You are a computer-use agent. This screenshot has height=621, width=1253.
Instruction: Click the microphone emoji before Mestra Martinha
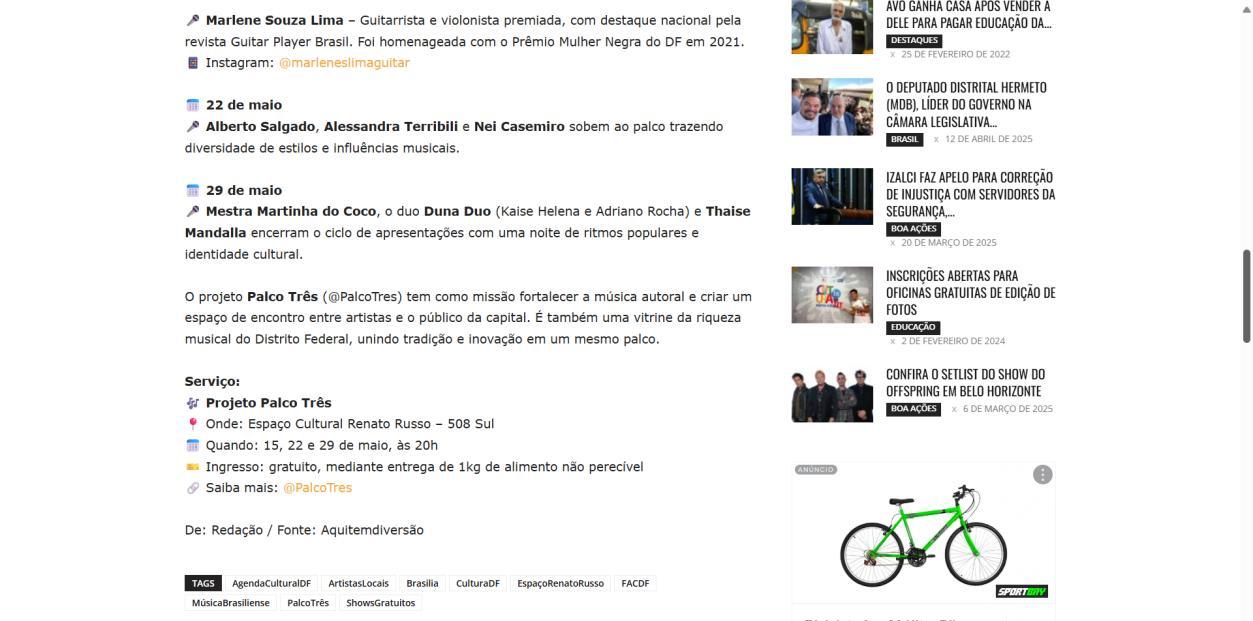click(193, 212)
